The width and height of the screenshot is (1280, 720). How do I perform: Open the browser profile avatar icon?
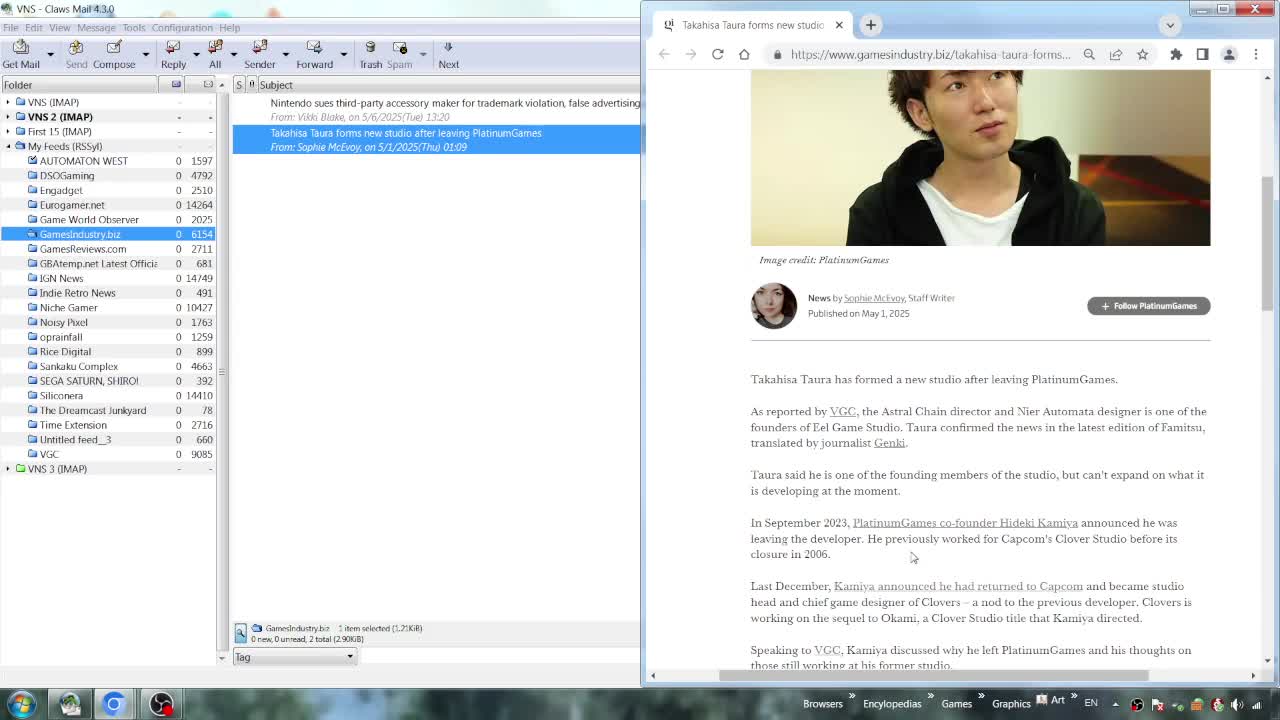(1229, 54)
